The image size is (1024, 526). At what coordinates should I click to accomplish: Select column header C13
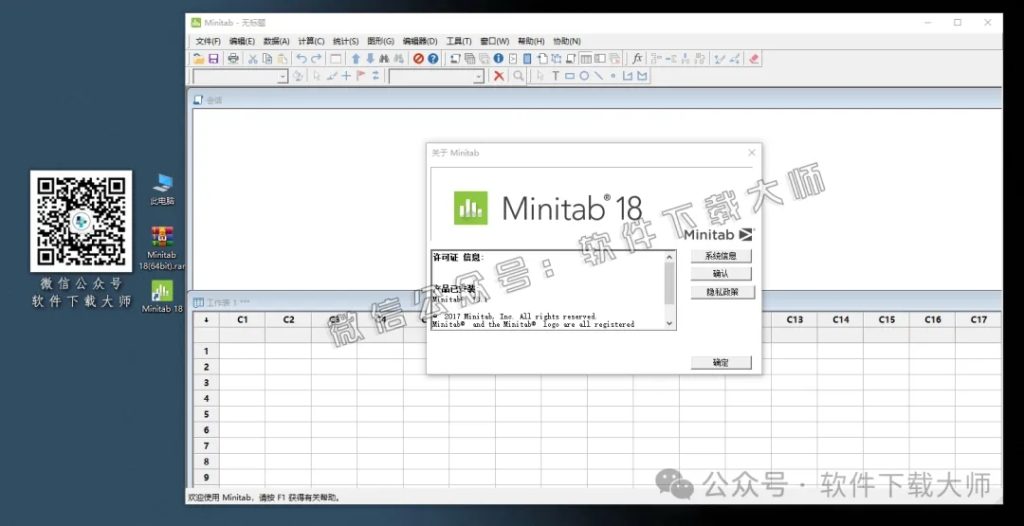coord(794,320)
